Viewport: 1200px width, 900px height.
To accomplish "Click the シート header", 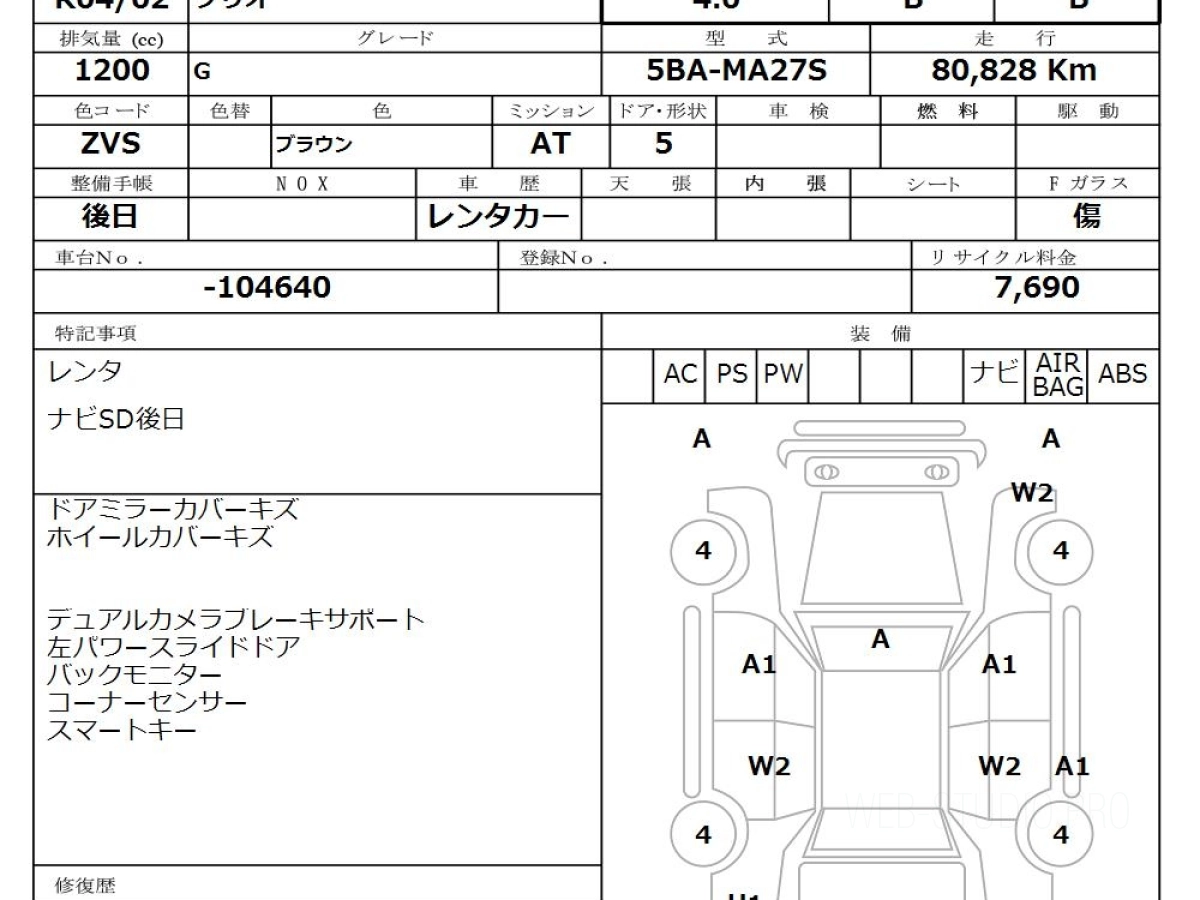I will [x=934, y=184].
